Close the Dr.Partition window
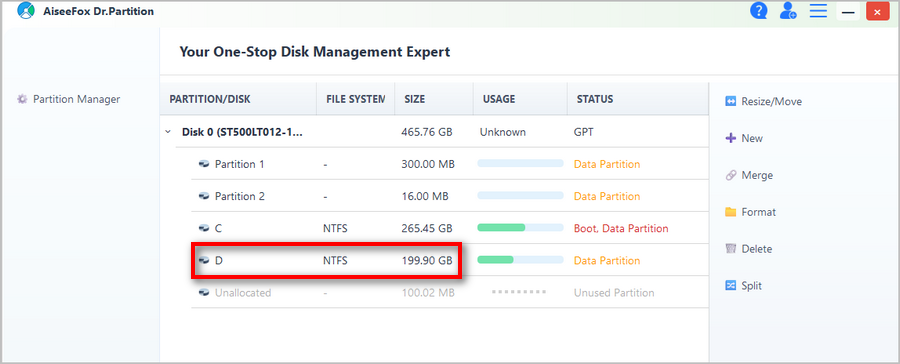 point(877,11)
